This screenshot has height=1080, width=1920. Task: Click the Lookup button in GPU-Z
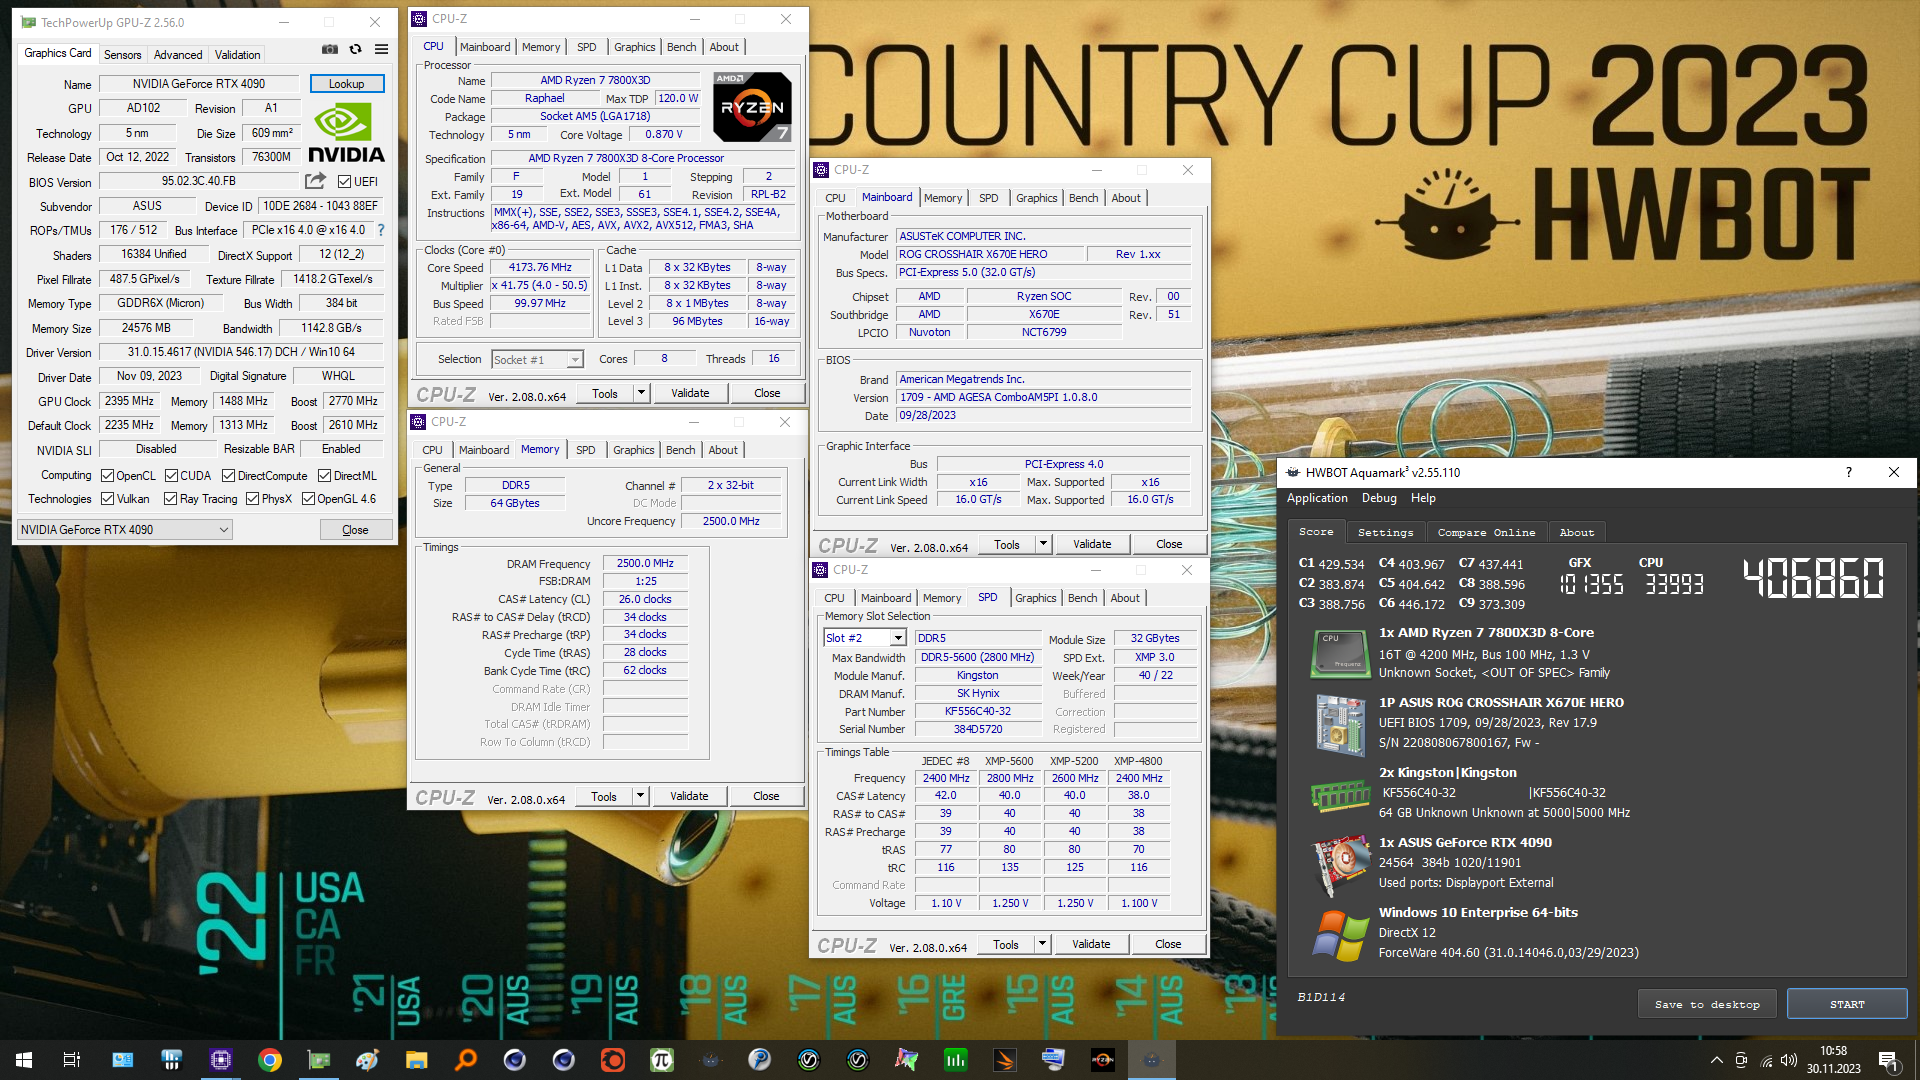pyautogui.click(x=346, y=84)
